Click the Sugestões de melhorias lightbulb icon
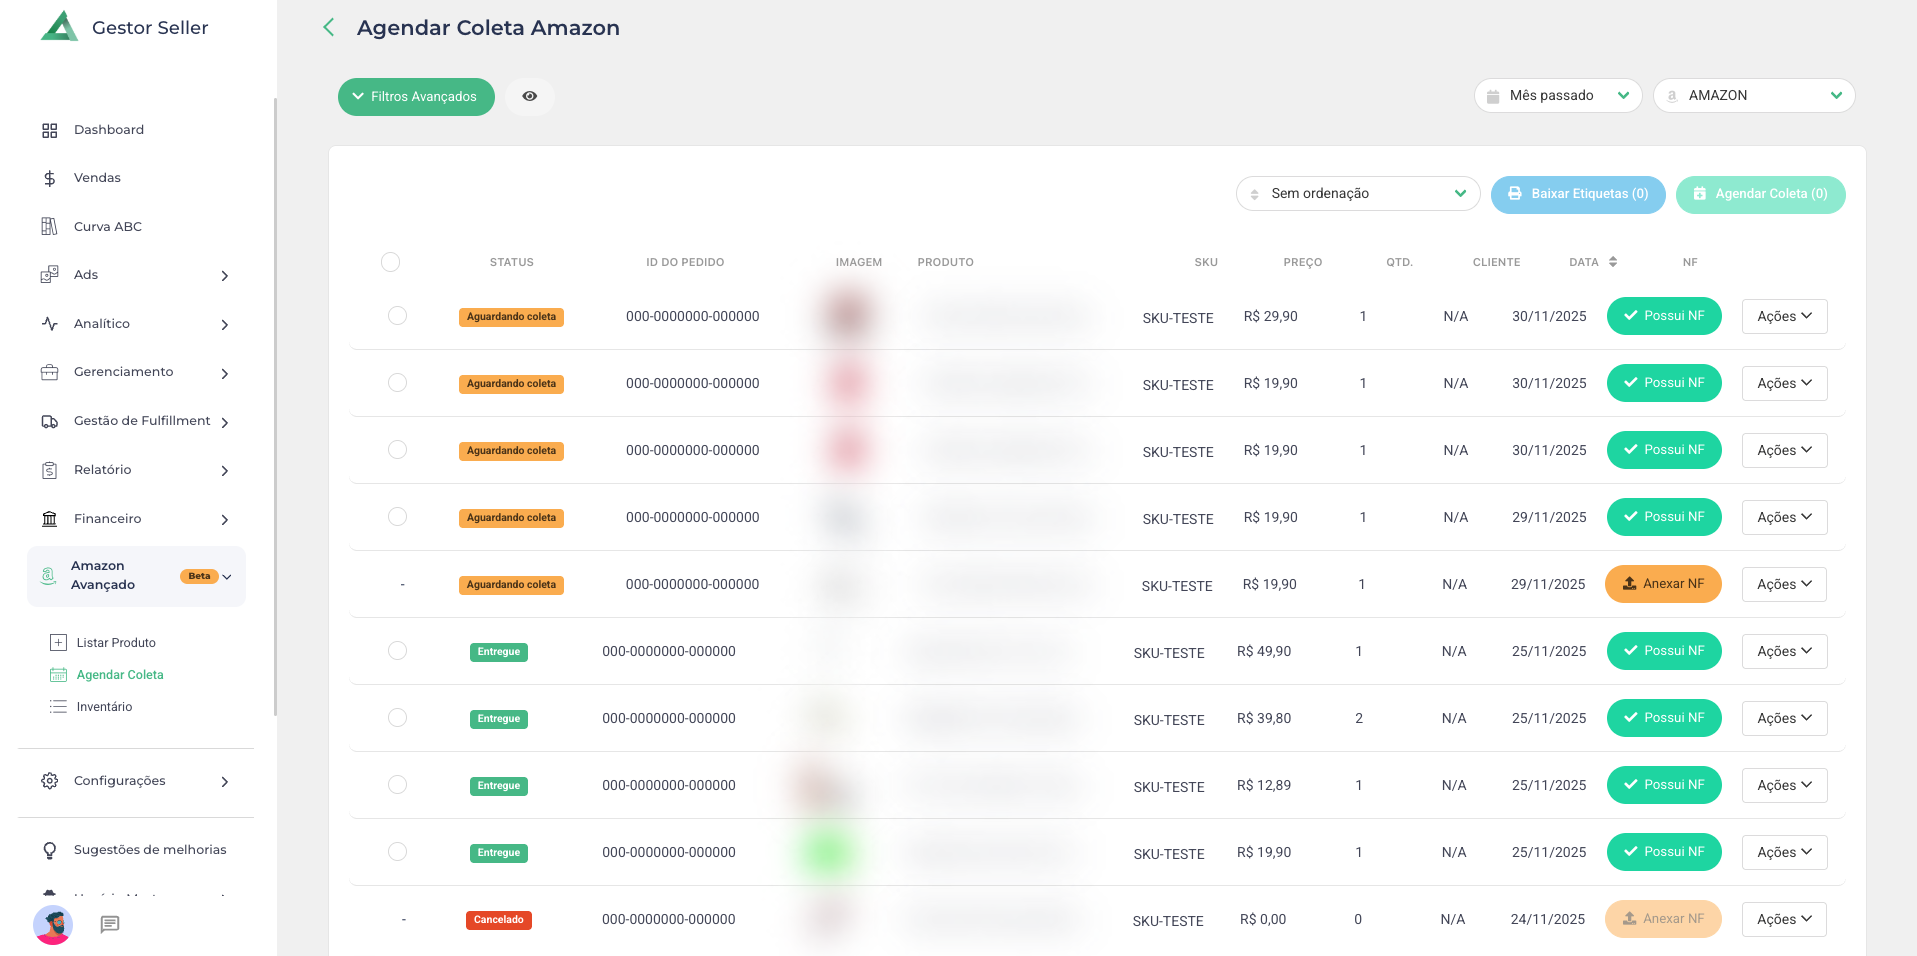This screenshot has width=1917, height=956. (49, 850)
